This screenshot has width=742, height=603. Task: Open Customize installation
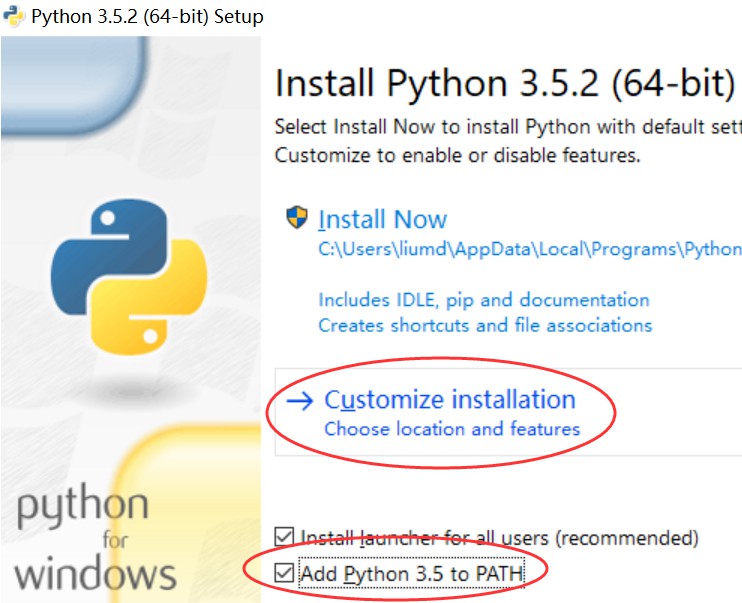click(450, 399)
